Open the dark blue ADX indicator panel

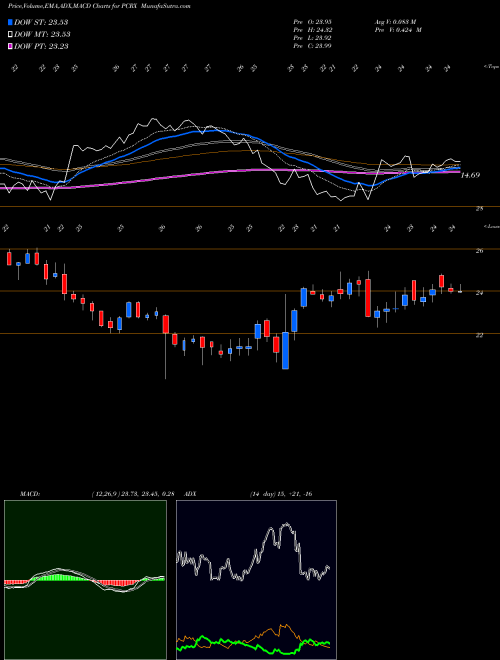point(256,580)
